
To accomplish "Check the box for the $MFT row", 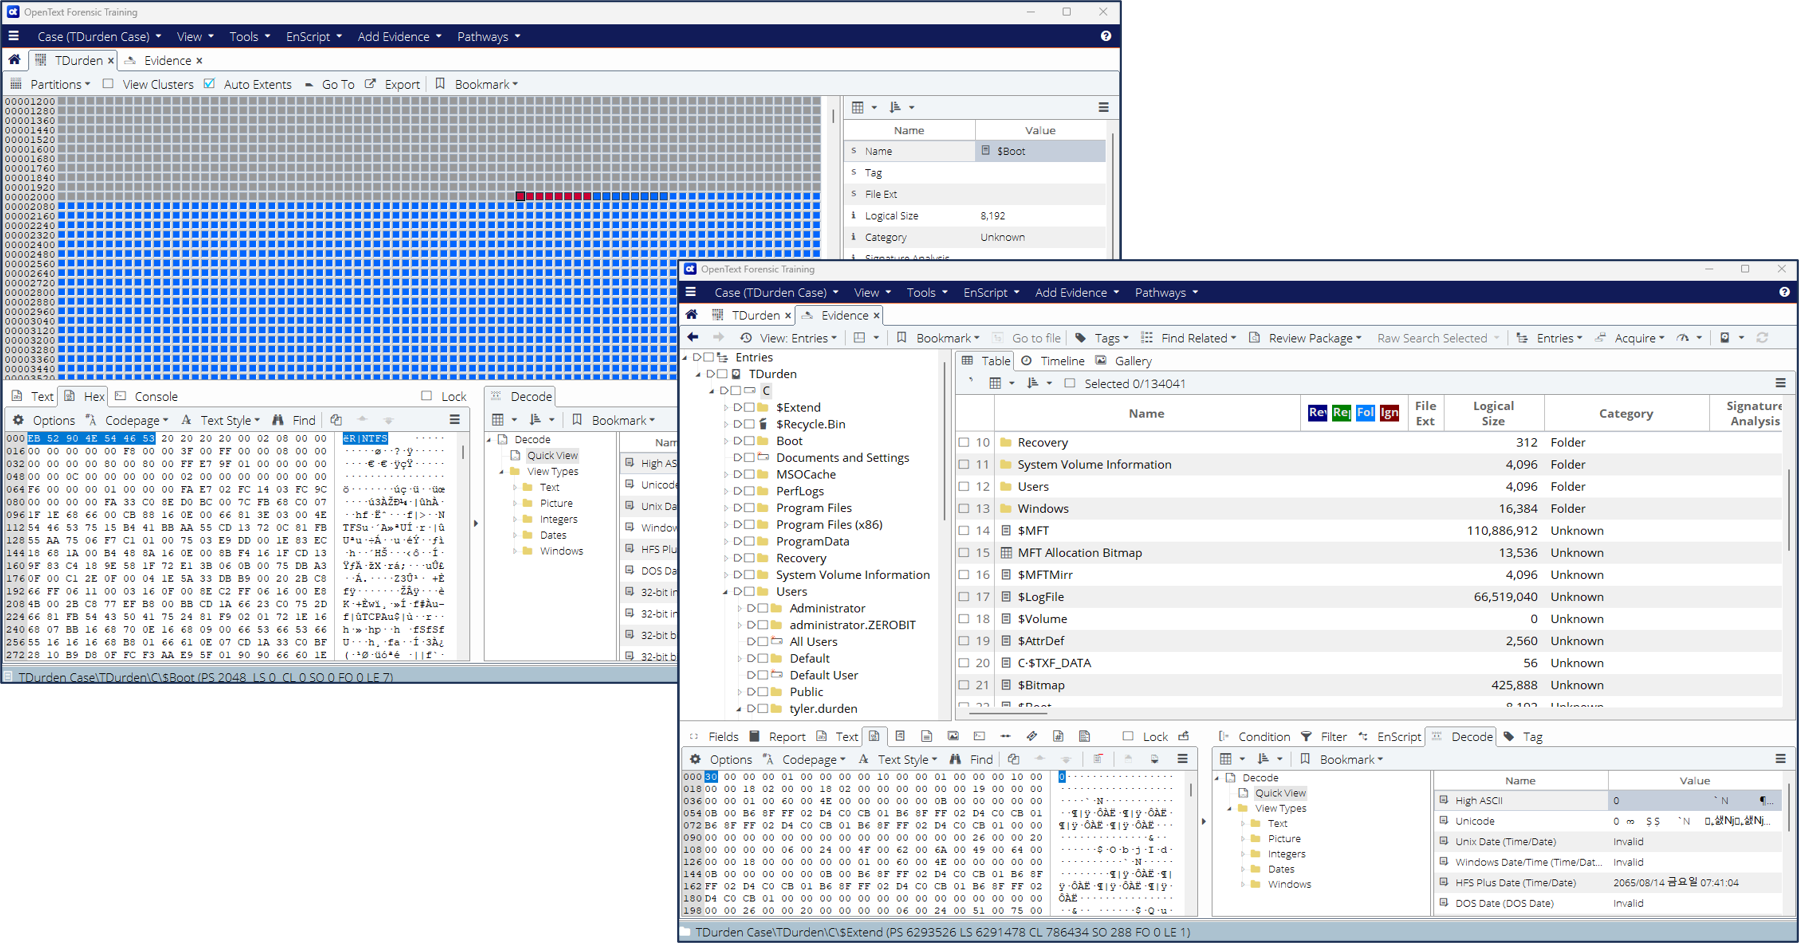I will (x=964, y=530).
